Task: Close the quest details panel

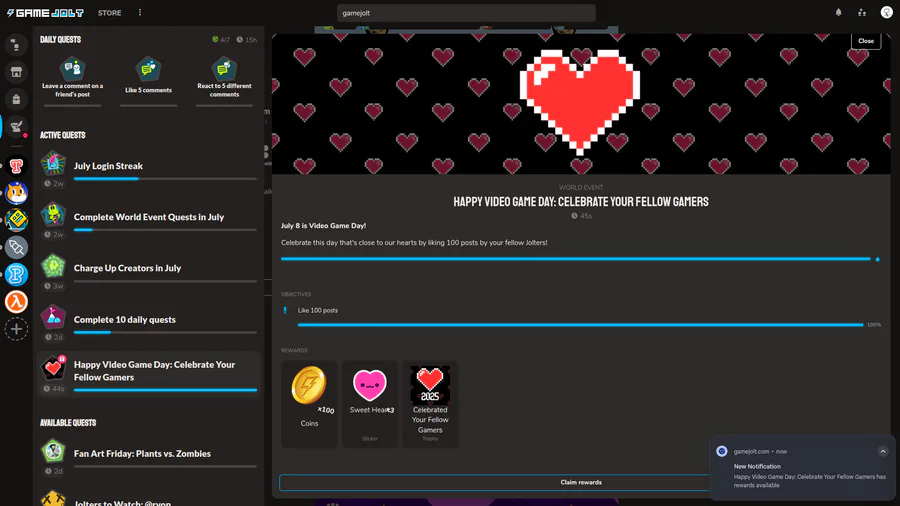Action: [866, 41]
